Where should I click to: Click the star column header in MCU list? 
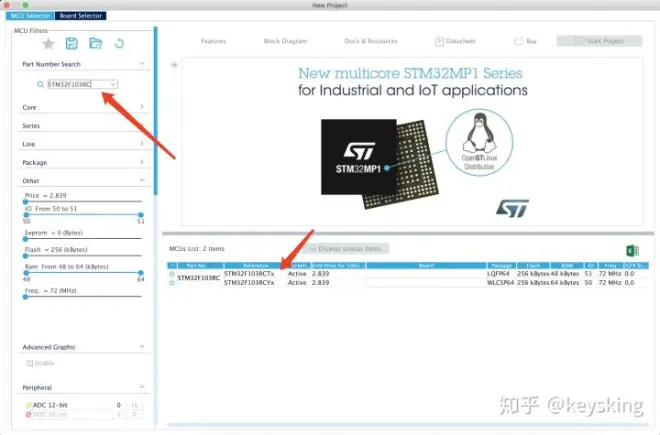[x=172, y=265]
